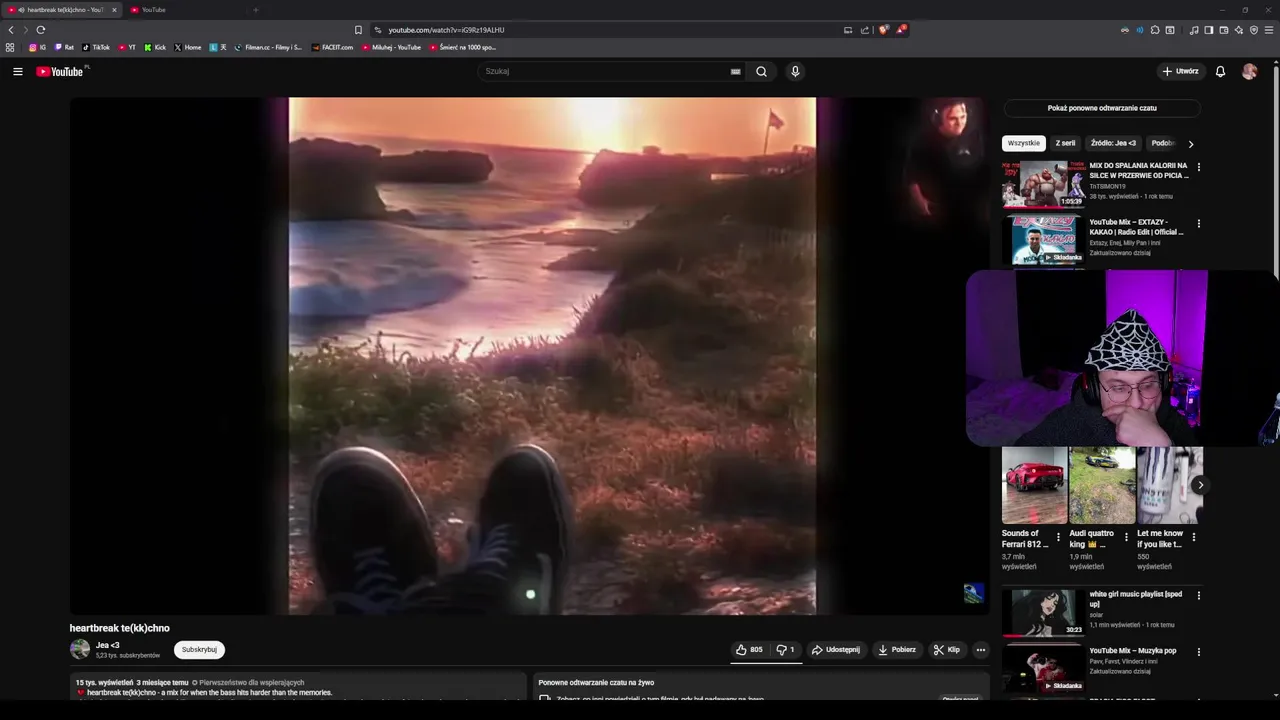This screenshot has height=720, width=1280.
Task: Open the Audi quattro king short thumbnail
Action: coord(1102,485)
